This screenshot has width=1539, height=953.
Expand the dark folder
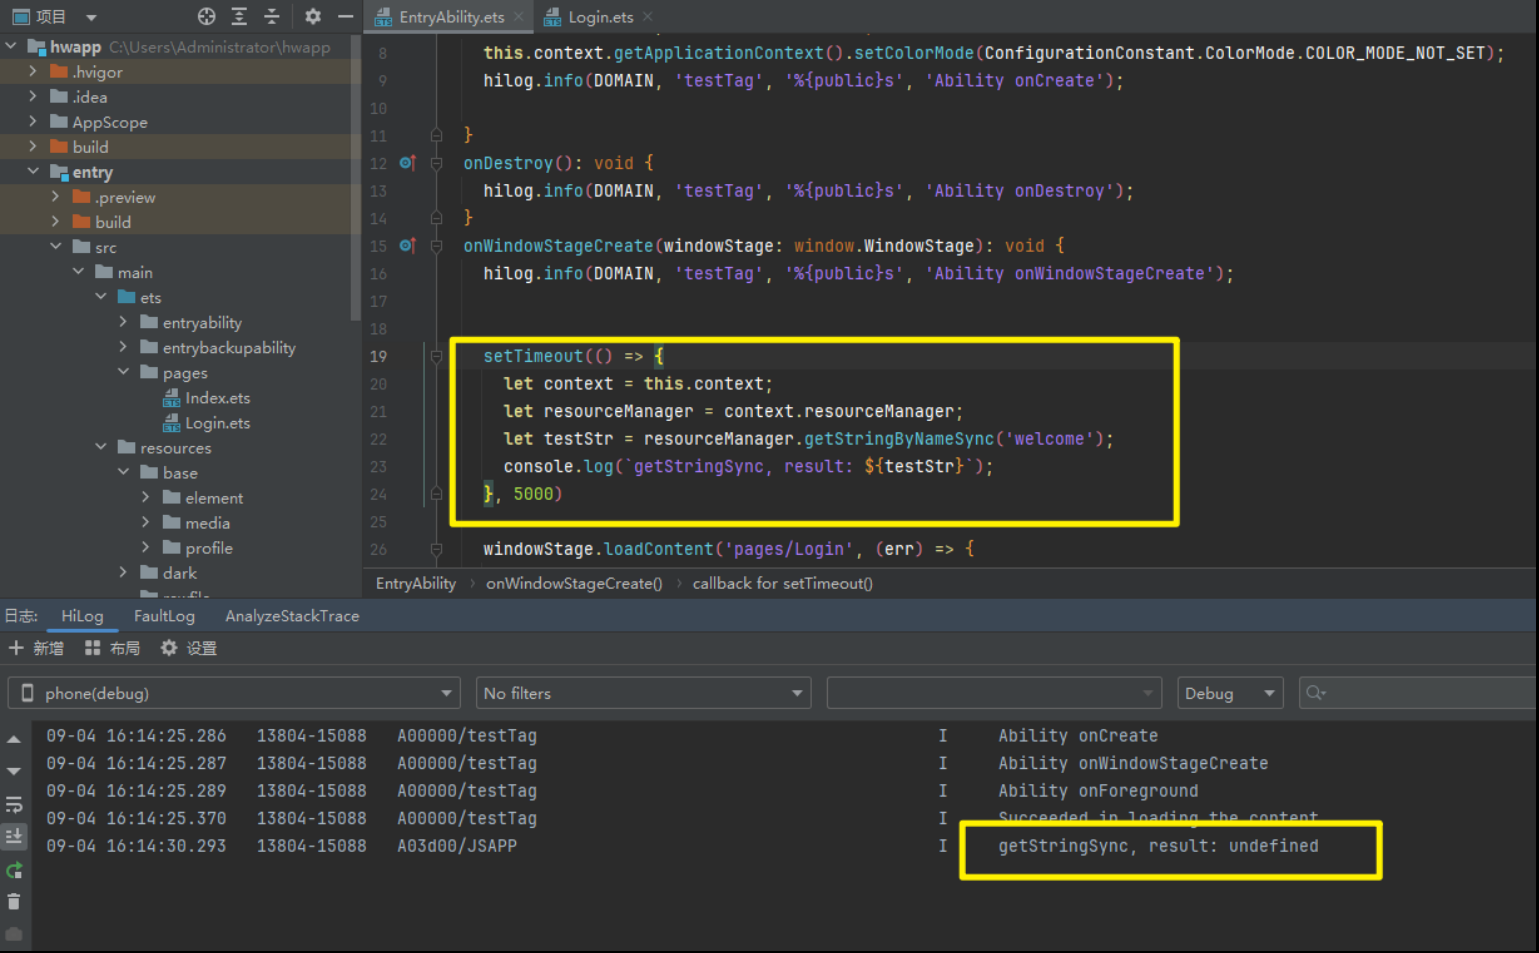point(123,572)
